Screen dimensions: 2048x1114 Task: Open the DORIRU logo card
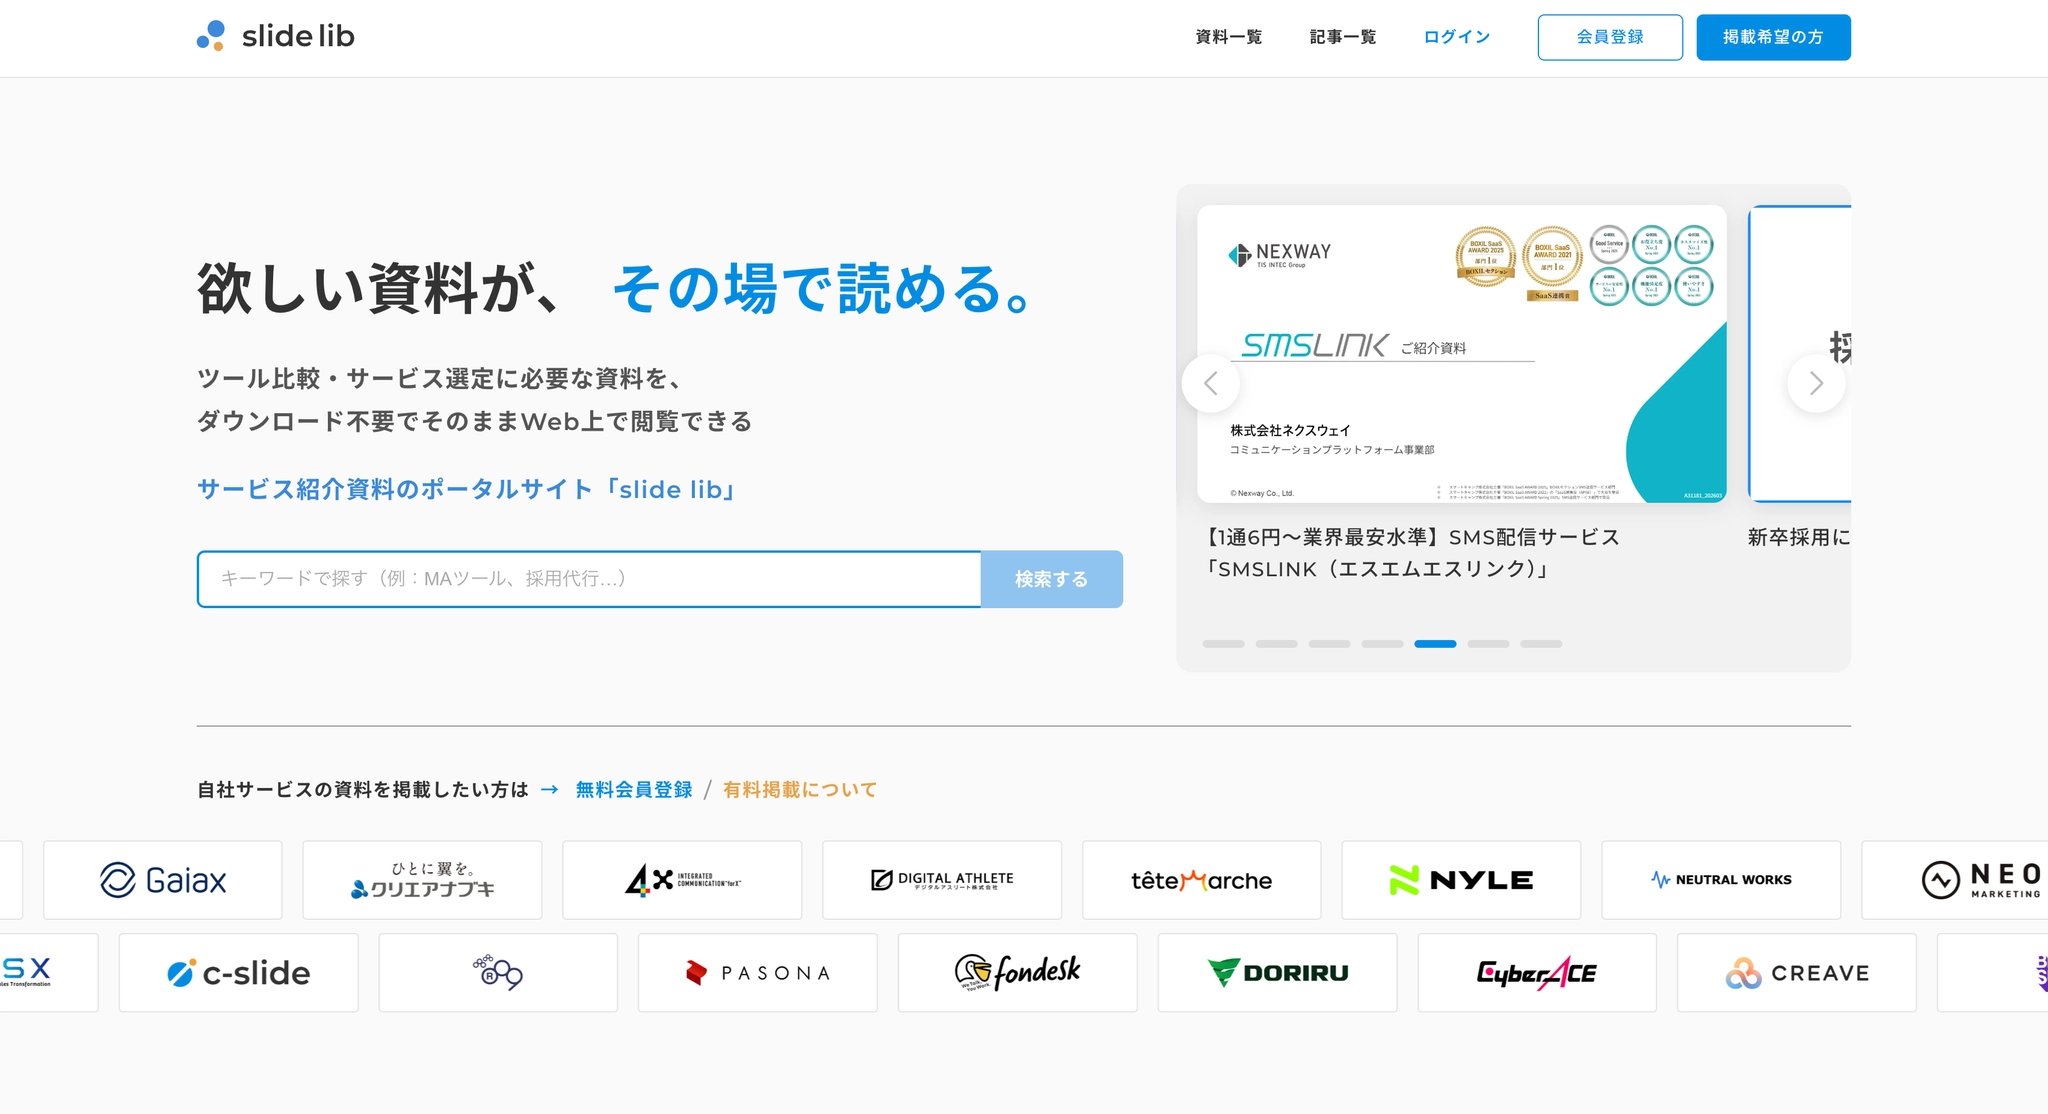(x=1277, y=973)
